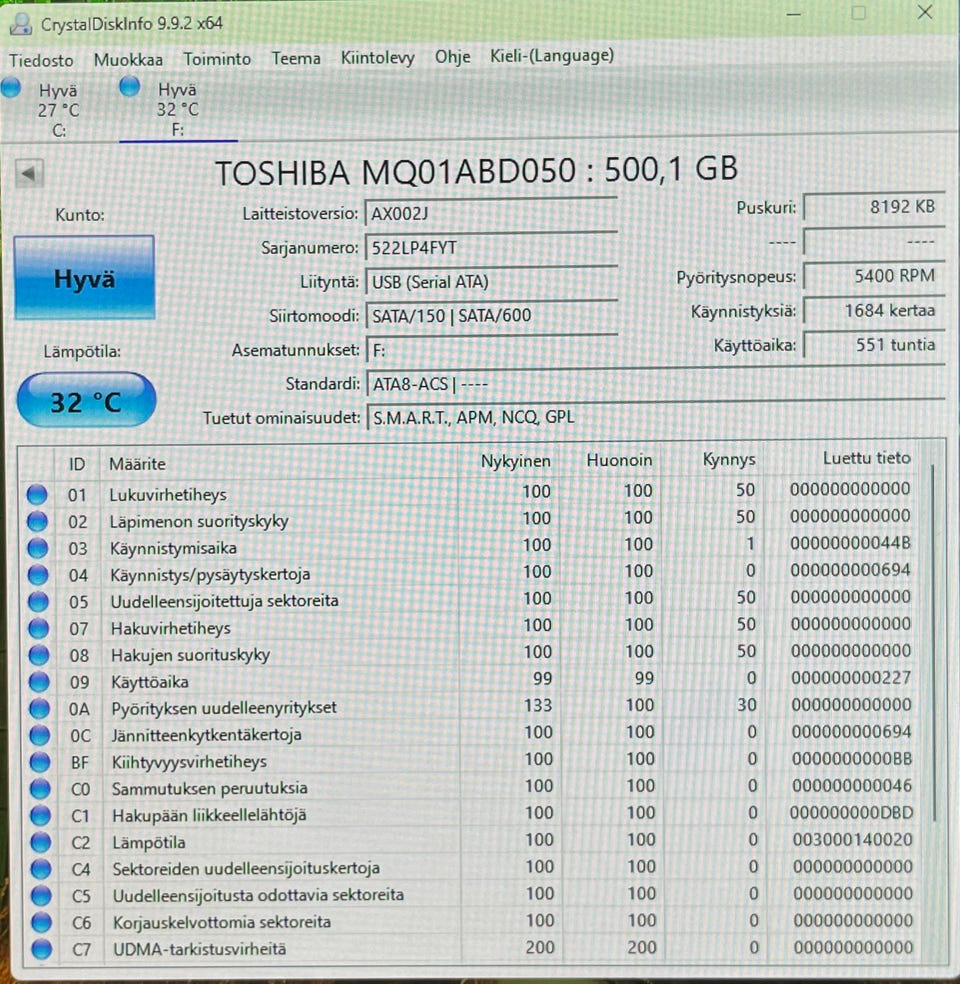The height and width of the screenshot is (984, 960).
Task: Click the previous disk arrow button
Action: pos(29,173)
